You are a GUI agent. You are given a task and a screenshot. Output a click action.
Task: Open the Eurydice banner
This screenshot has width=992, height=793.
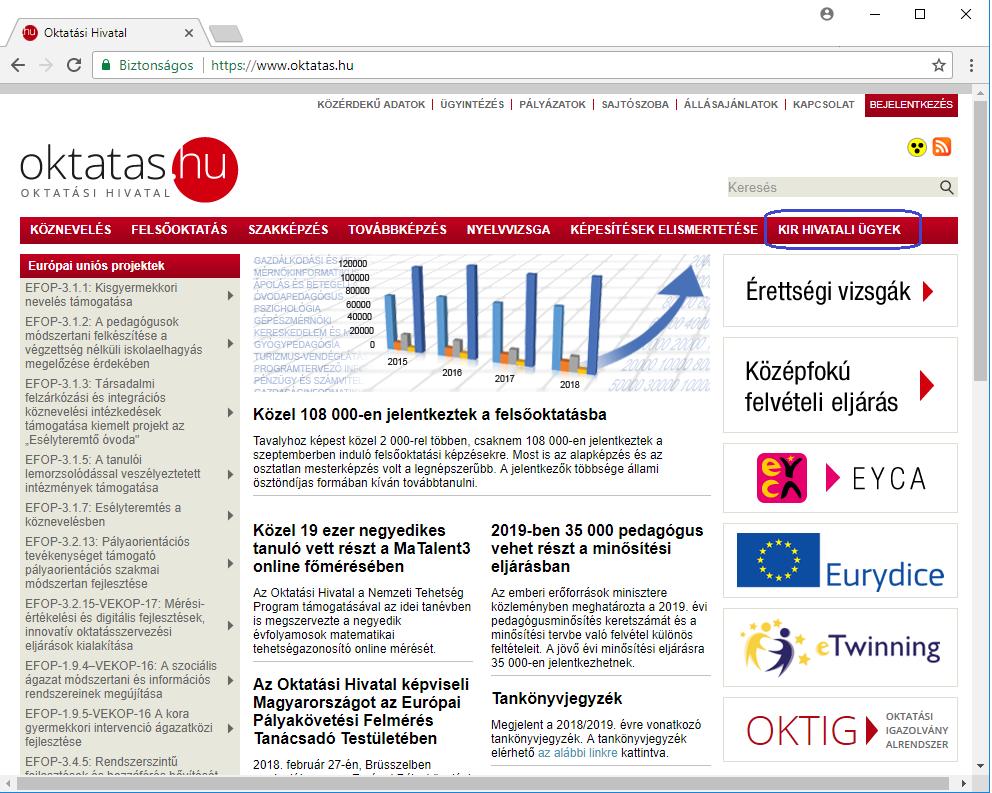click(x=840, y=560)
